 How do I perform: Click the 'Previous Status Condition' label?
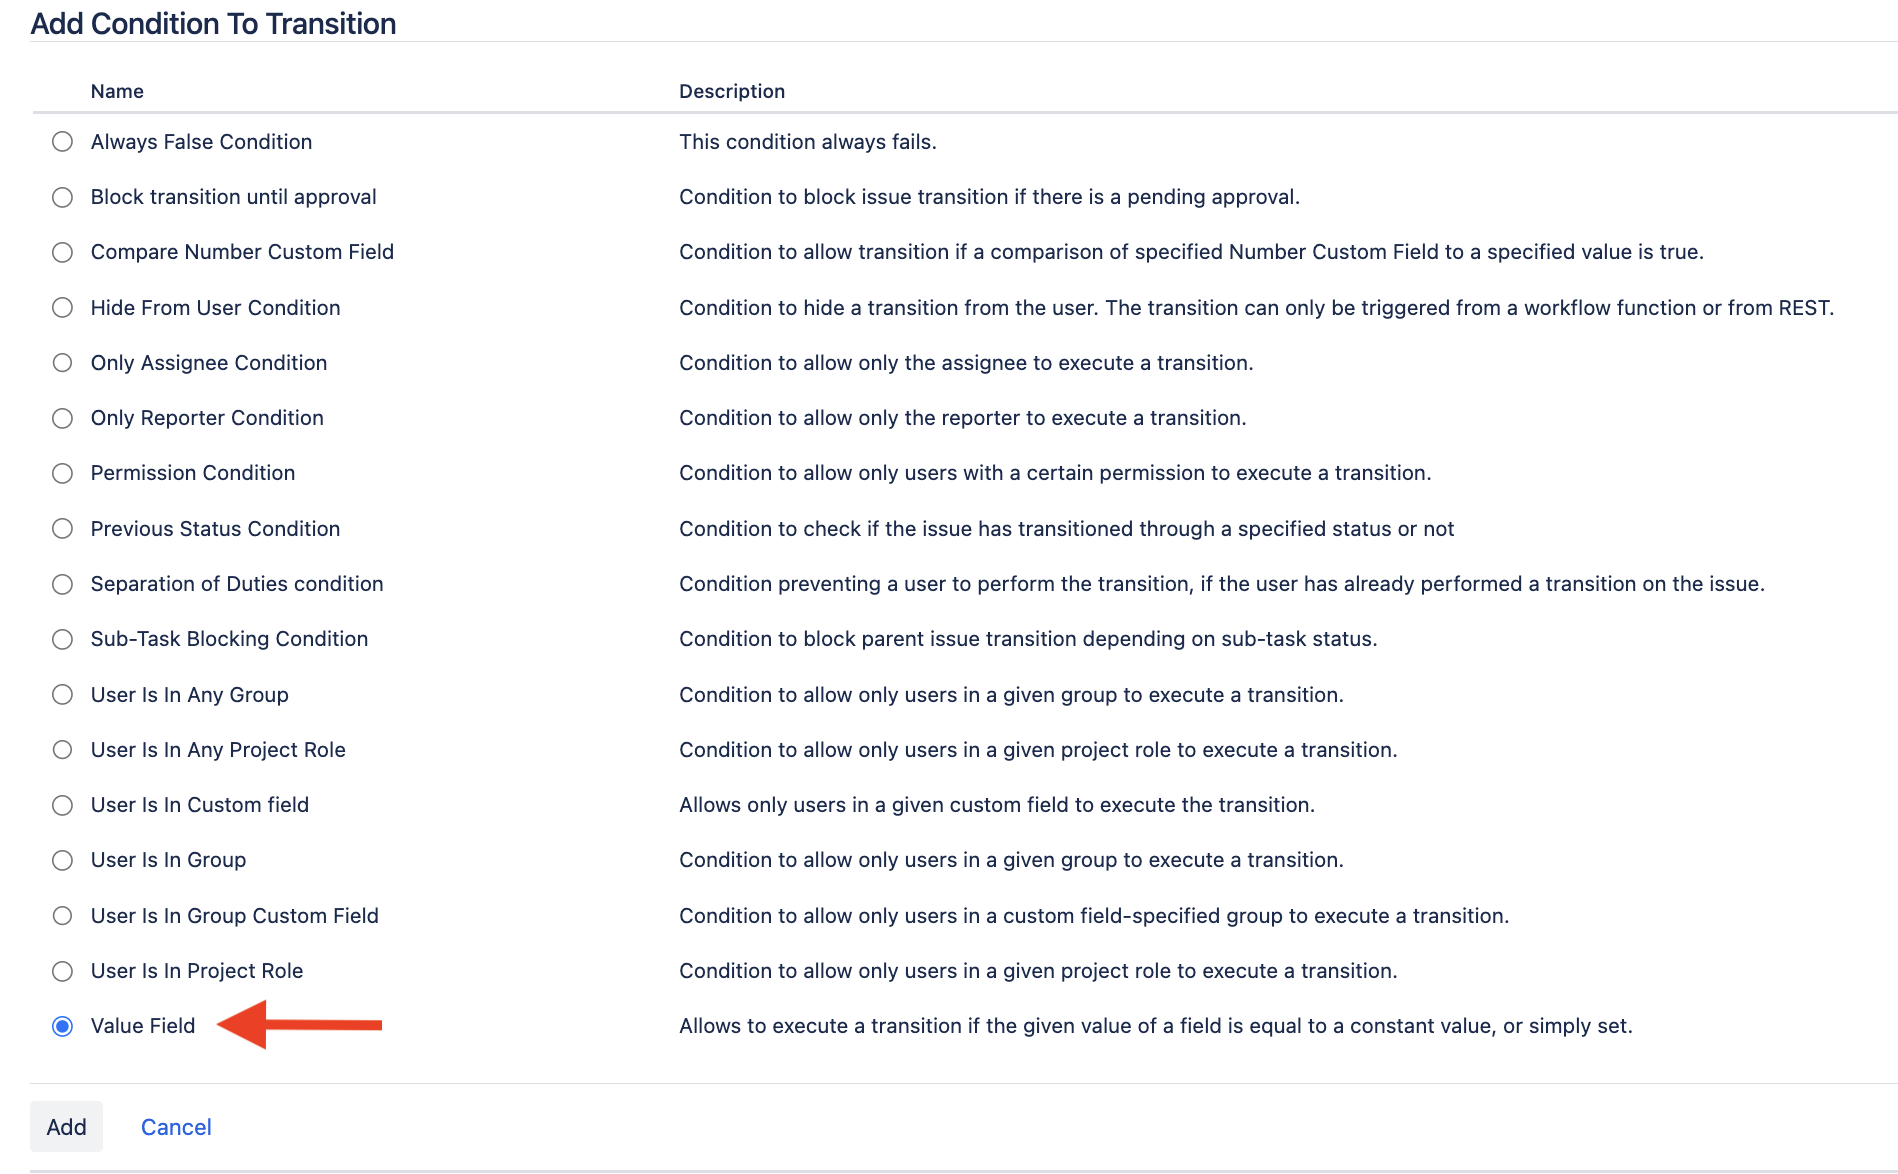(215, 529)
